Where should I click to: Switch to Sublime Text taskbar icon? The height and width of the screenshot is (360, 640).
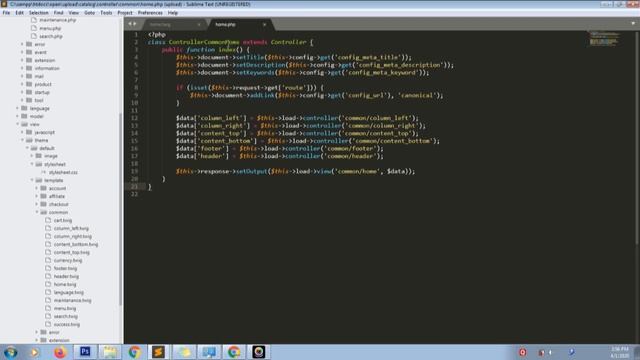(158, 352)
